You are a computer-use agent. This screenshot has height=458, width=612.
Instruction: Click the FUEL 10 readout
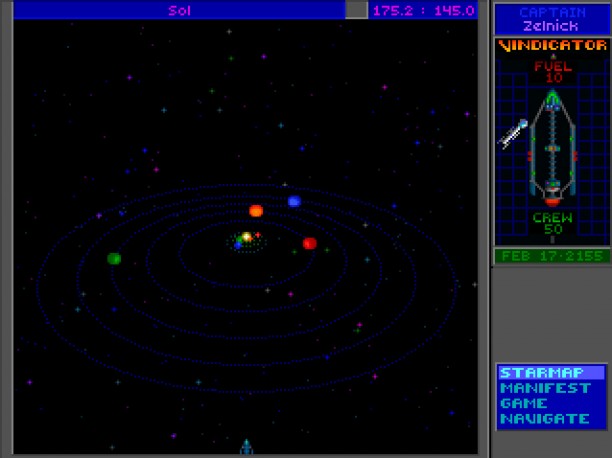tap(553, 72)
